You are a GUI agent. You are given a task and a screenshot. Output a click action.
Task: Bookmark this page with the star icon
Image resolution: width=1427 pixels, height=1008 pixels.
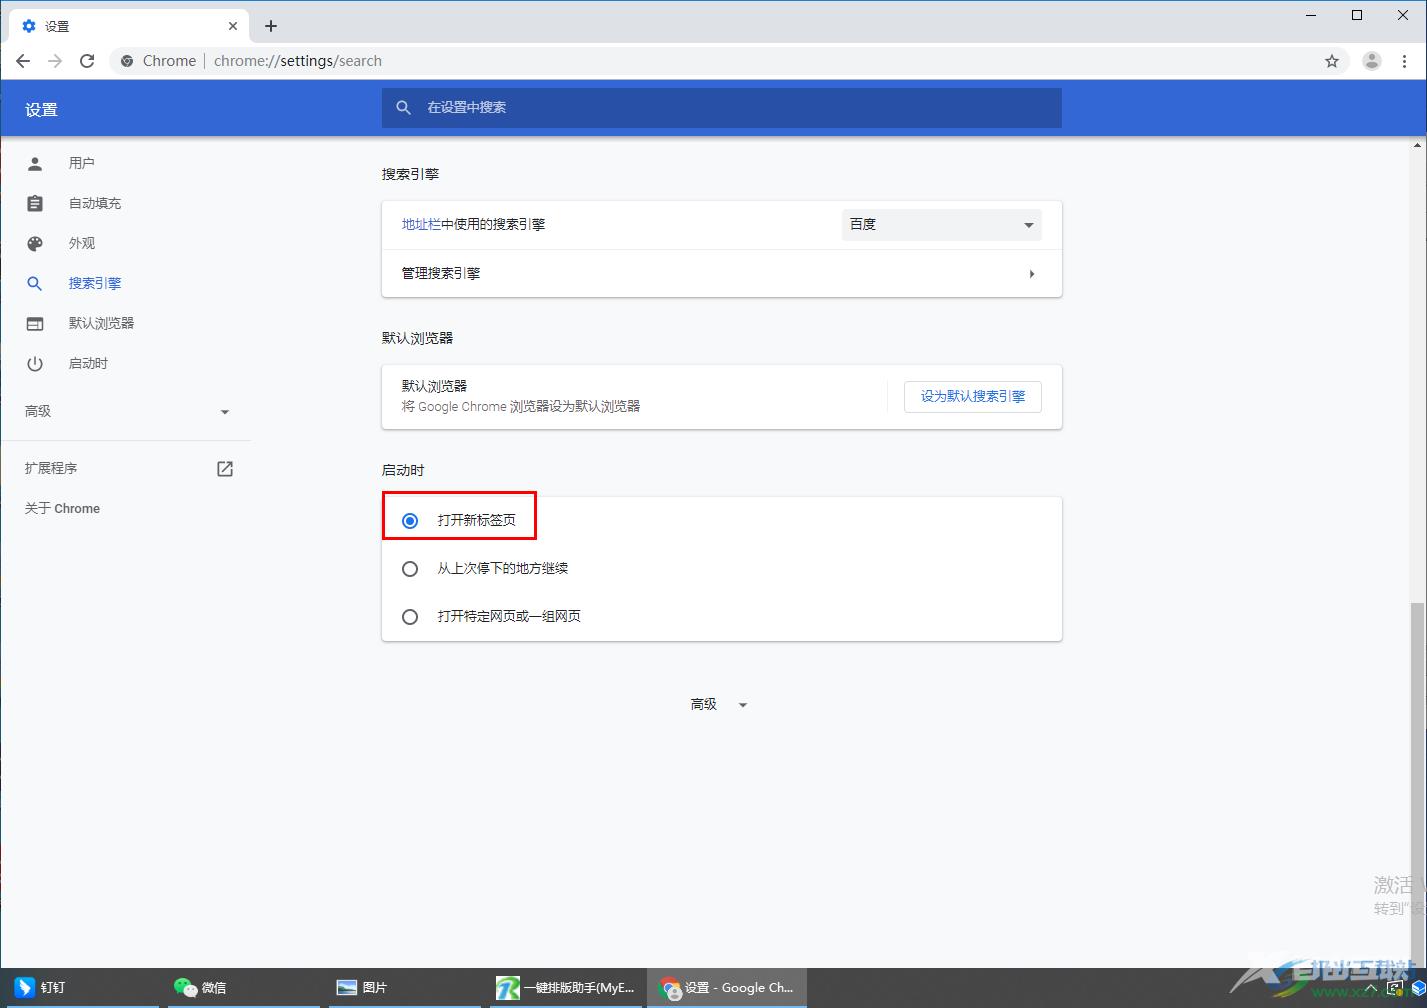[1332, 61]
